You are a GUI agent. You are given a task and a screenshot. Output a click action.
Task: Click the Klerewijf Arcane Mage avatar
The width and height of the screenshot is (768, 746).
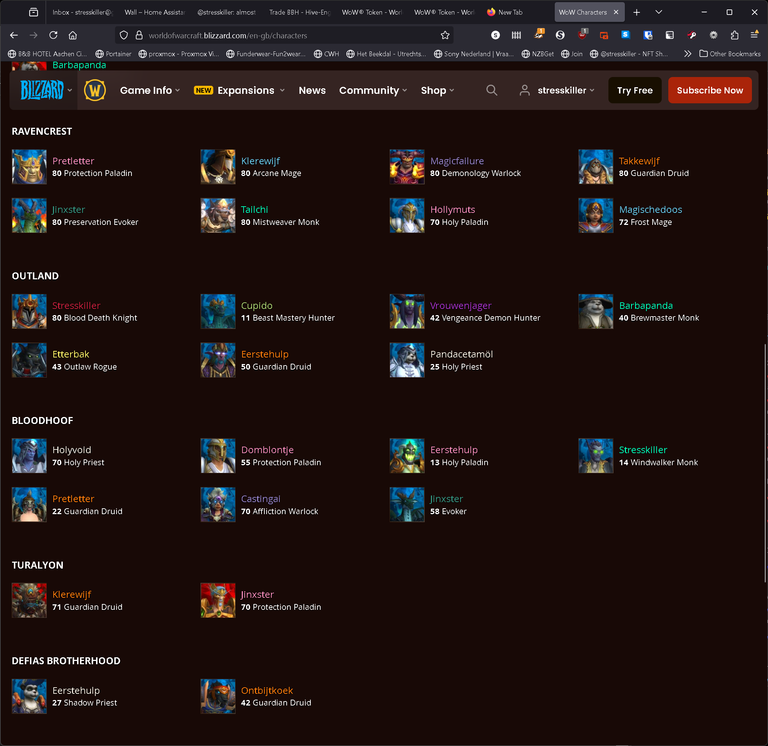point(218,167)
